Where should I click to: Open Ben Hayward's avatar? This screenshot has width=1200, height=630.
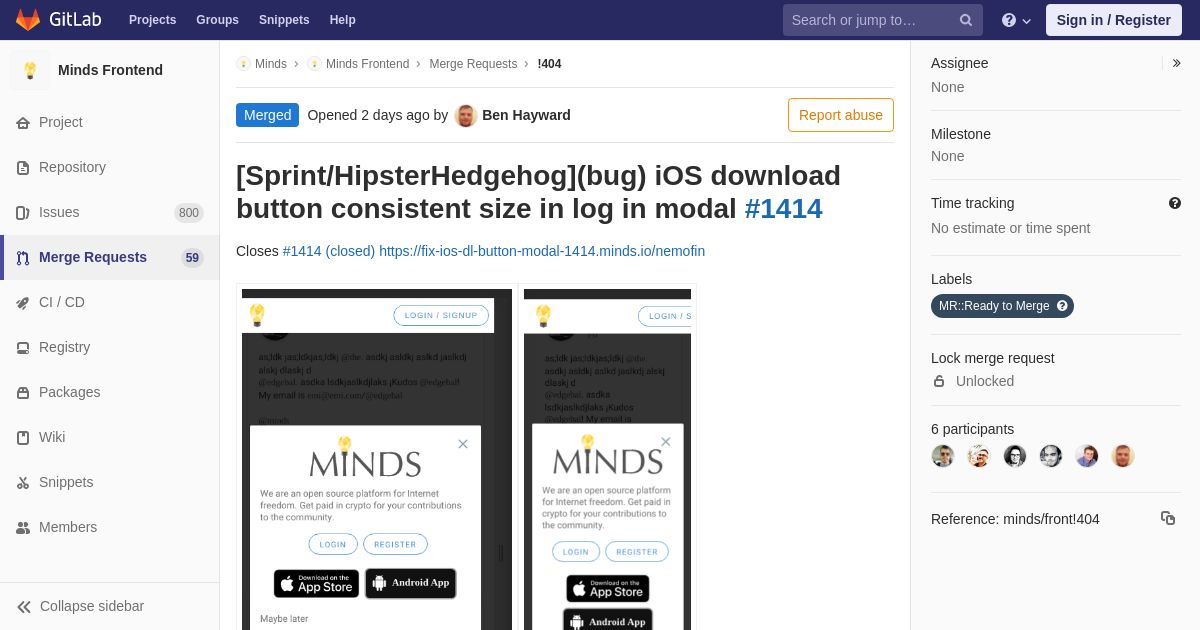click(466, 115)
